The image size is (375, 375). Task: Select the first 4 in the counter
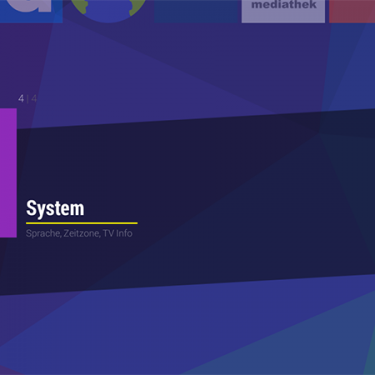tap(21, 98)
